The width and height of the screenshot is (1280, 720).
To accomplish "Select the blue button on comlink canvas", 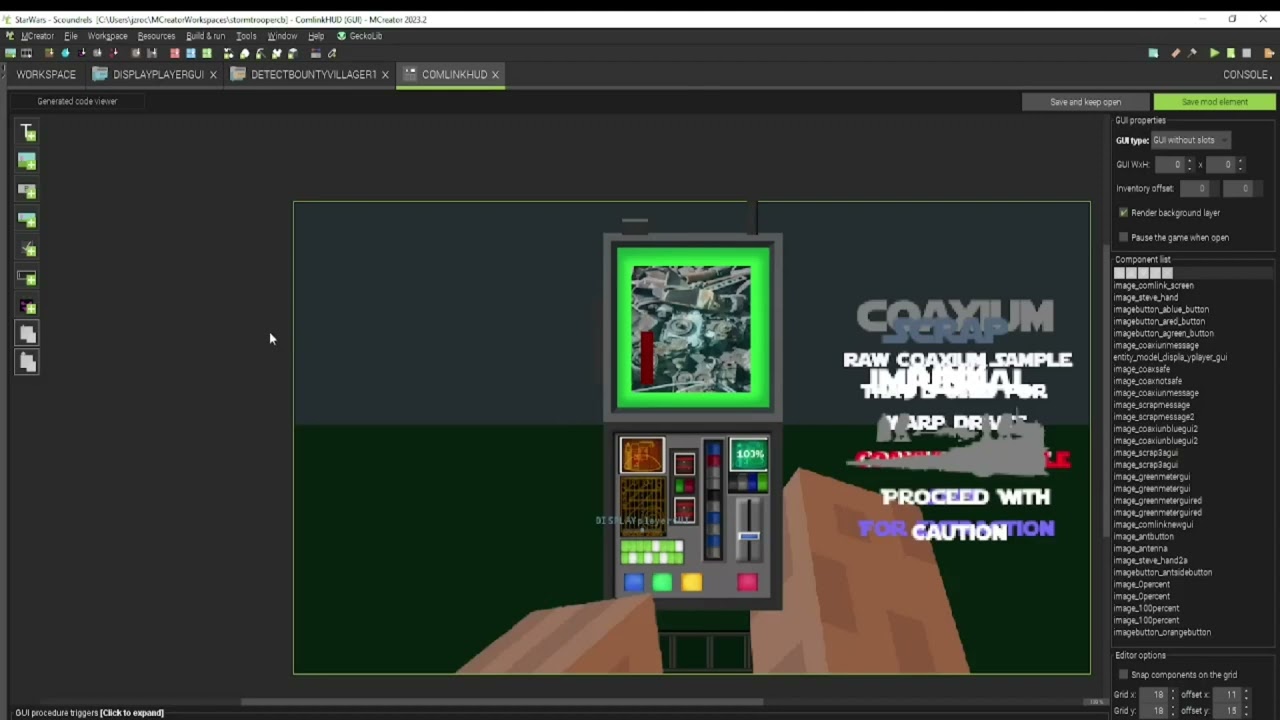I will (x=633, y=583).
